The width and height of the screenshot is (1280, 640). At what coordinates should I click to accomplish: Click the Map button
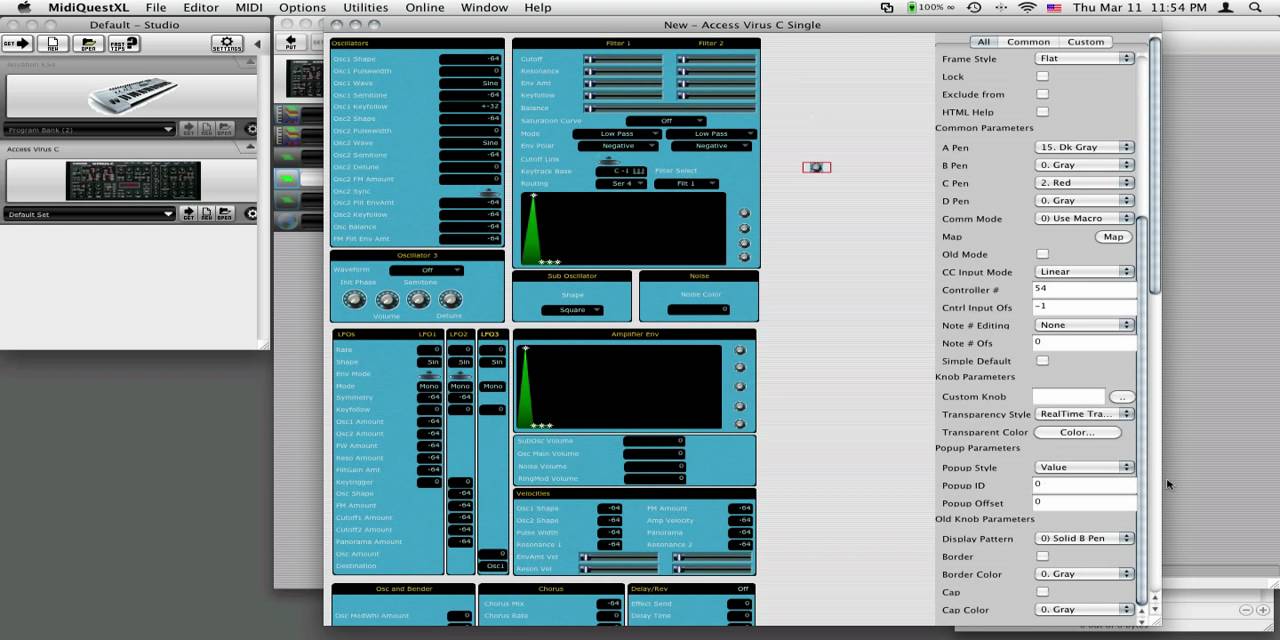(x=1113, y=237)
